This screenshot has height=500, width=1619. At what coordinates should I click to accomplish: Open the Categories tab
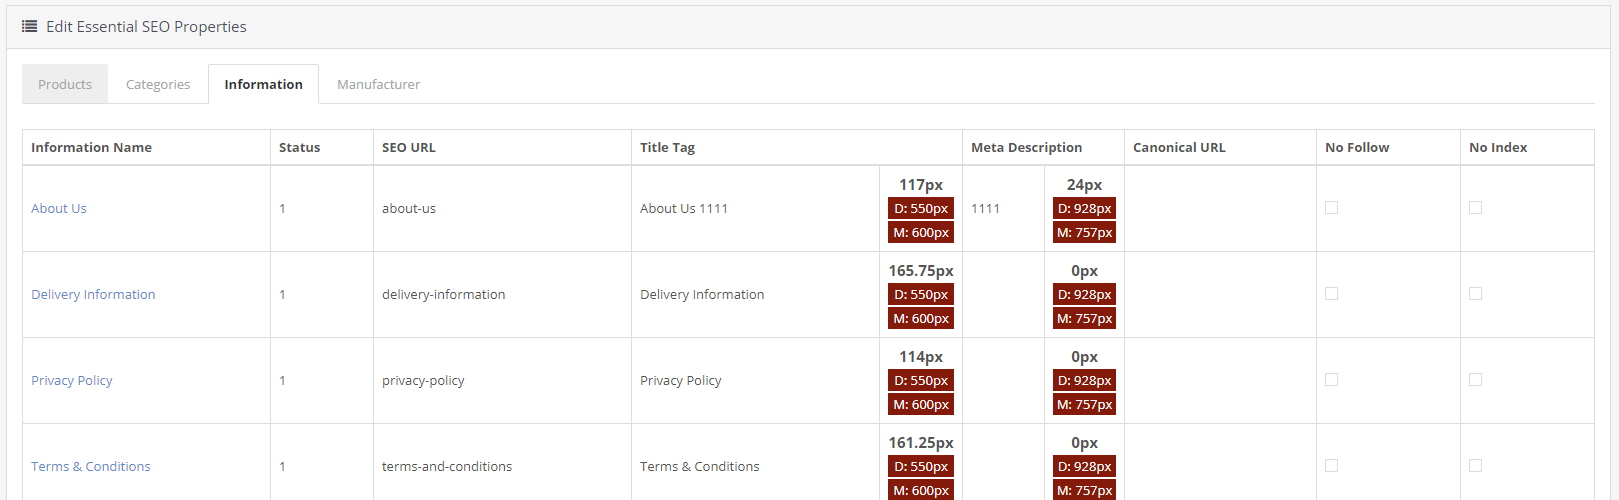[158, 84]
